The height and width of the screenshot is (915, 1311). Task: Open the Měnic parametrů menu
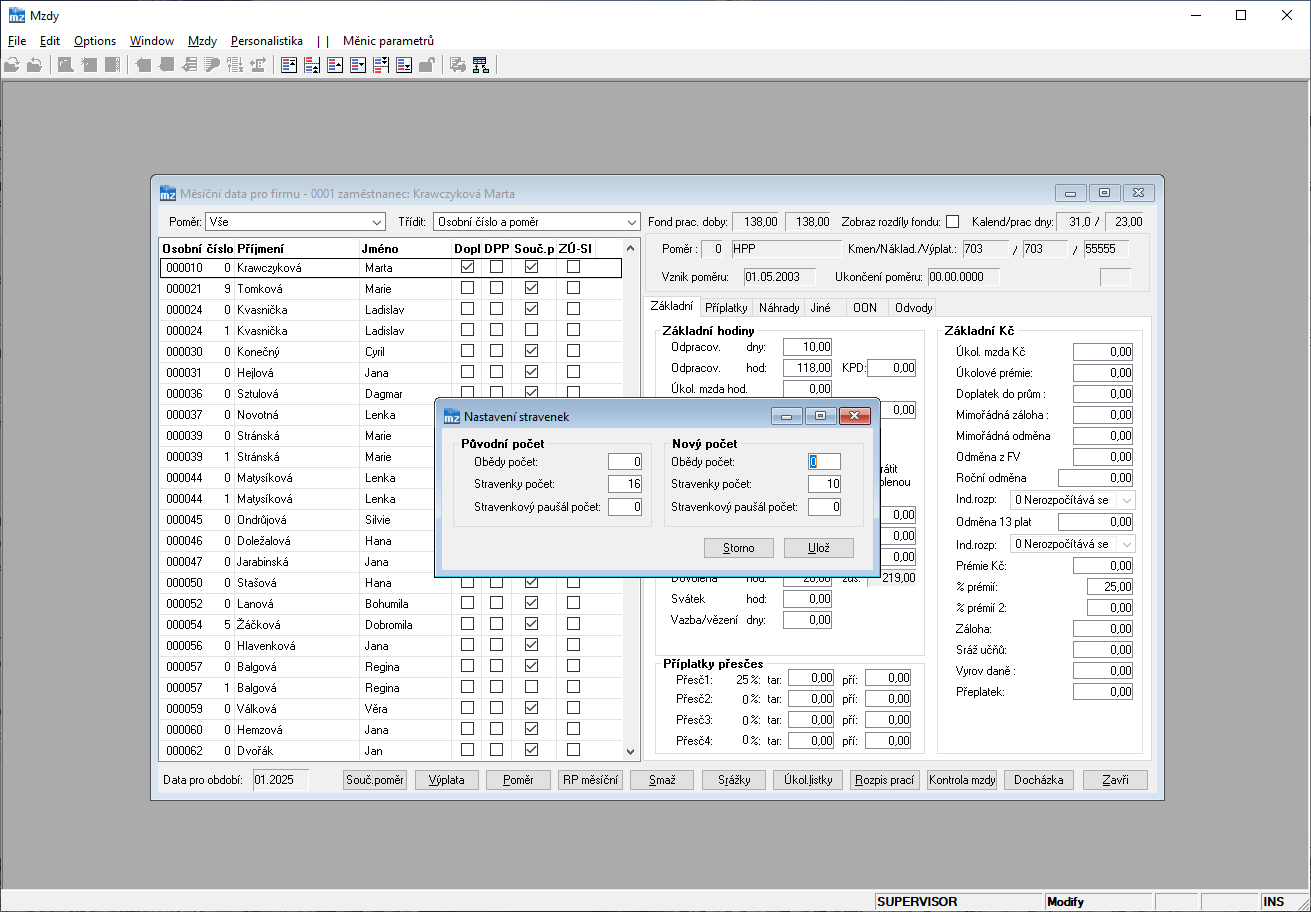click(388, 41)
